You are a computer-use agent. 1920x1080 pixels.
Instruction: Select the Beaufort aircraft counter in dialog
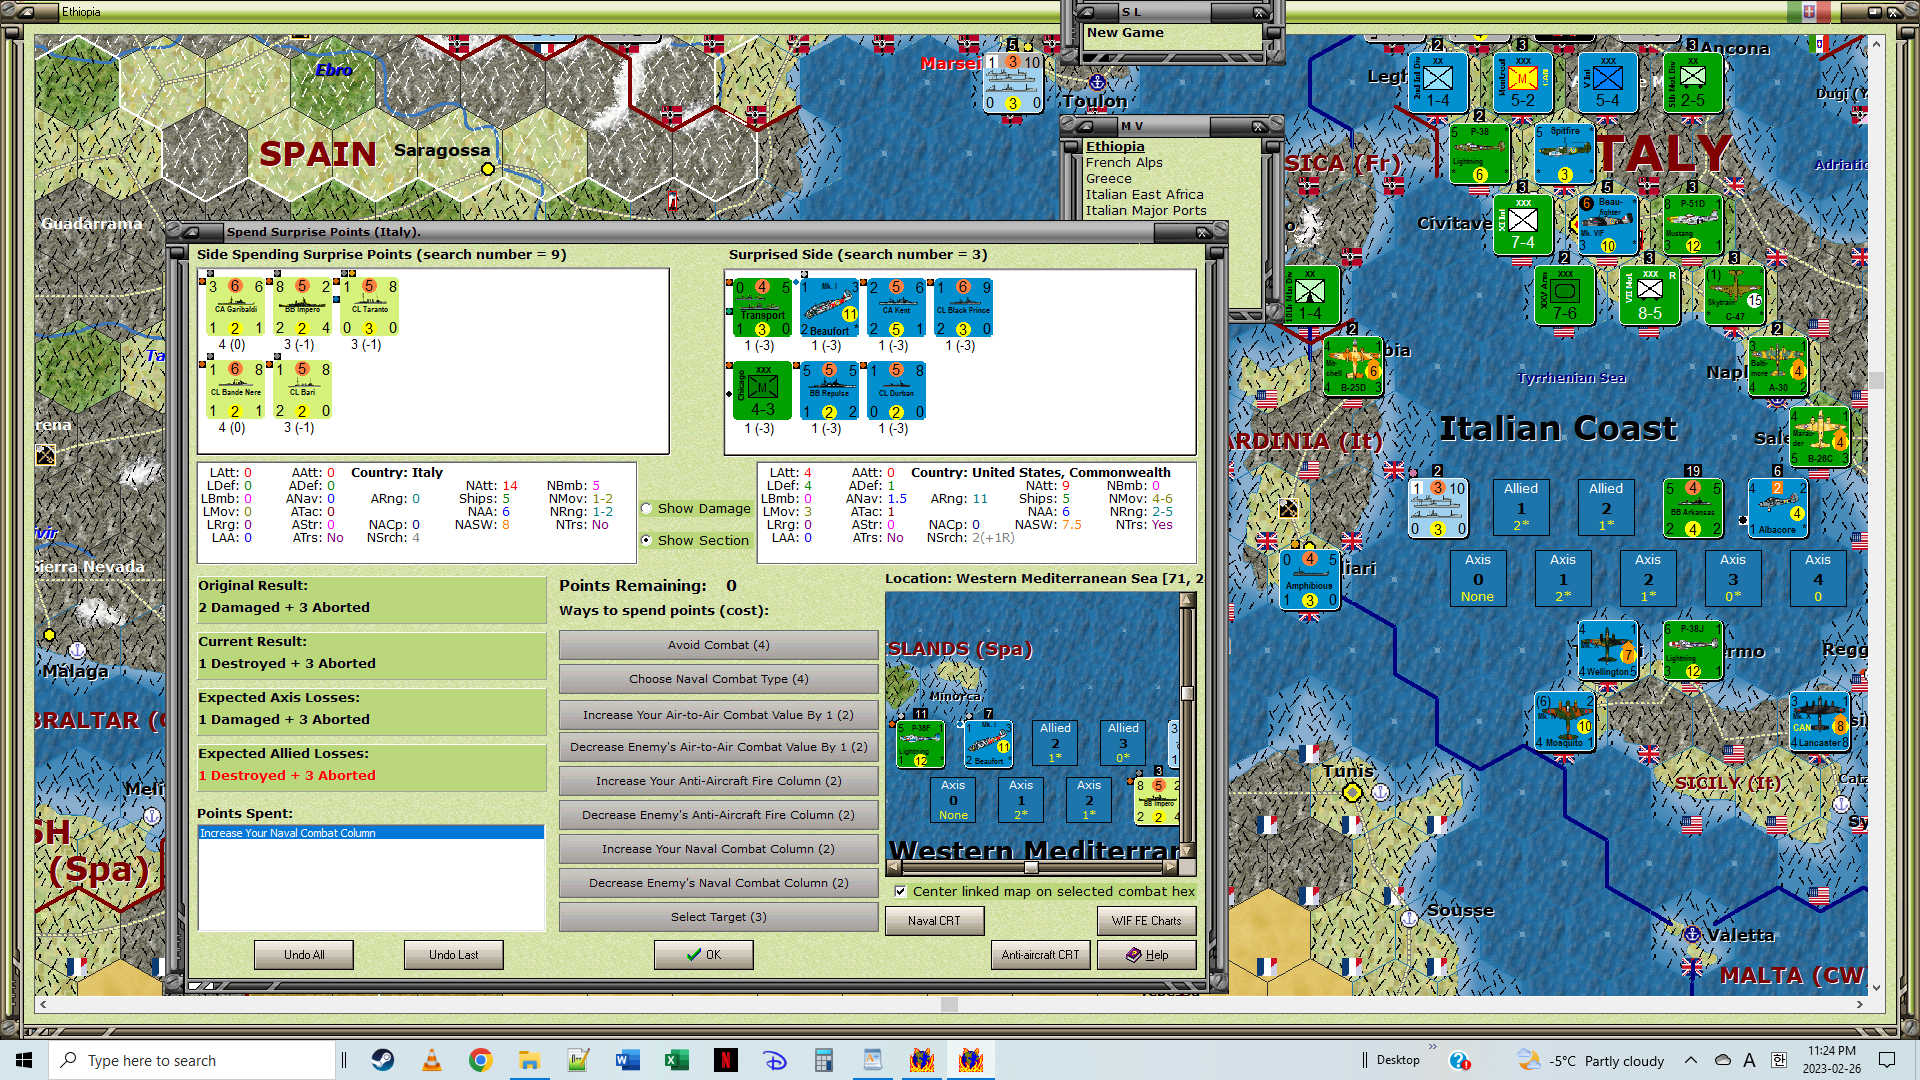(829, 308)
